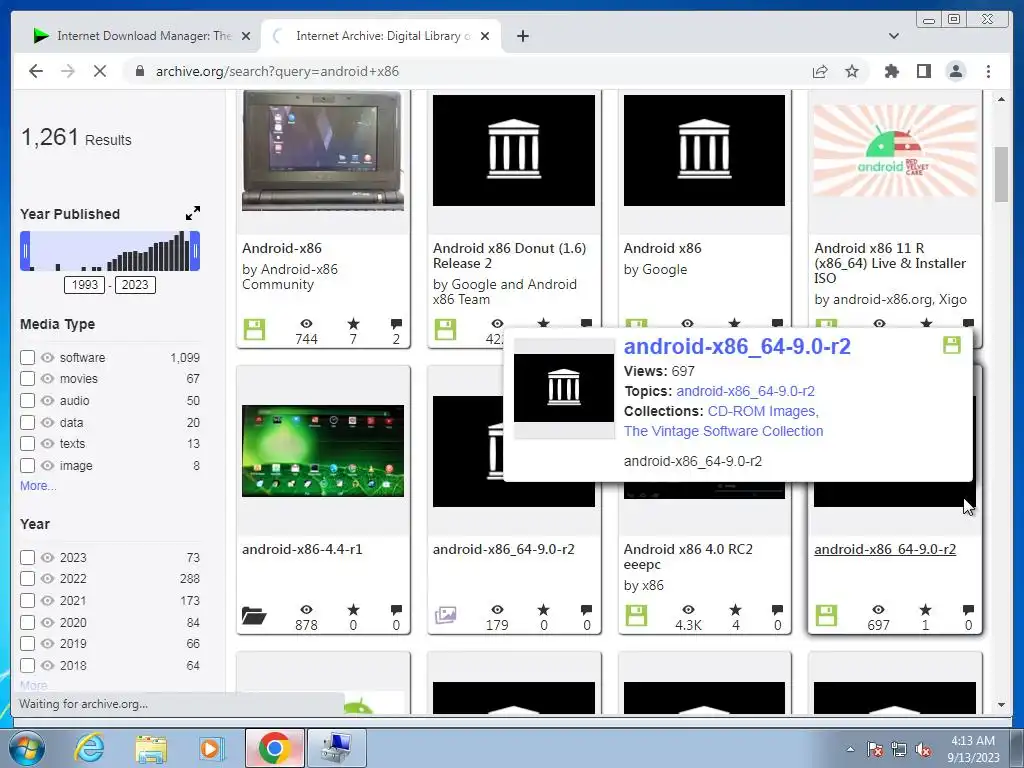
Task: Click right handle of year range slider
Action: [x=195, y=251]
